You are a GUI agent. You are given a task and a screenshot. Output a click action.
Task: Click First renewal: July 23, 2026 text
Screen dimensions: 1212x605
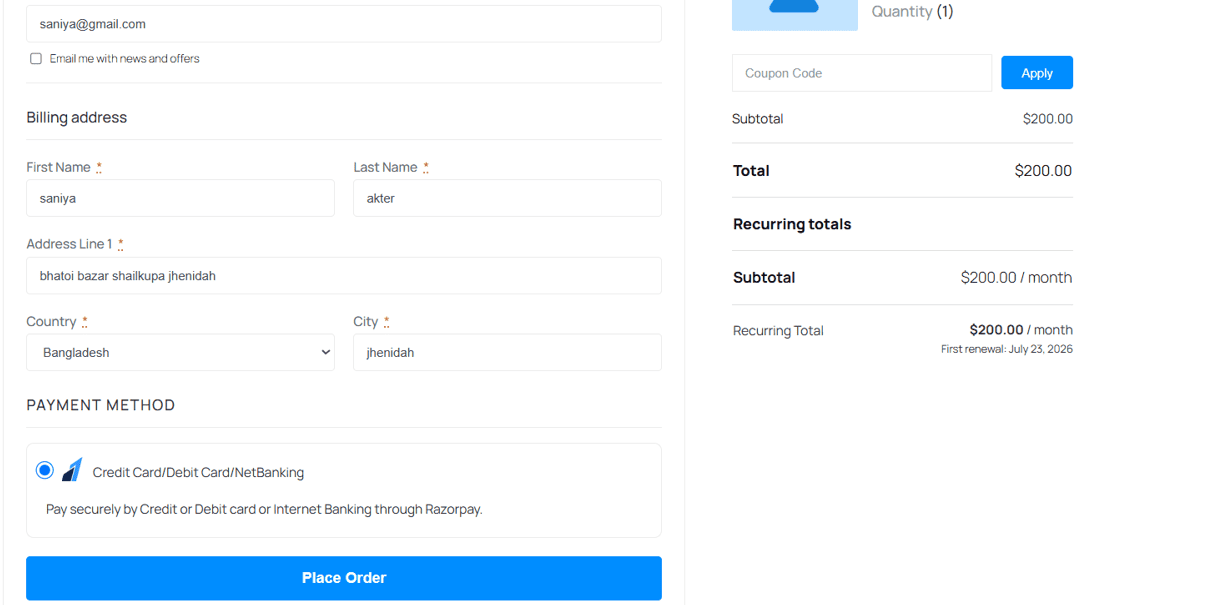click(x=1007, y=349)
